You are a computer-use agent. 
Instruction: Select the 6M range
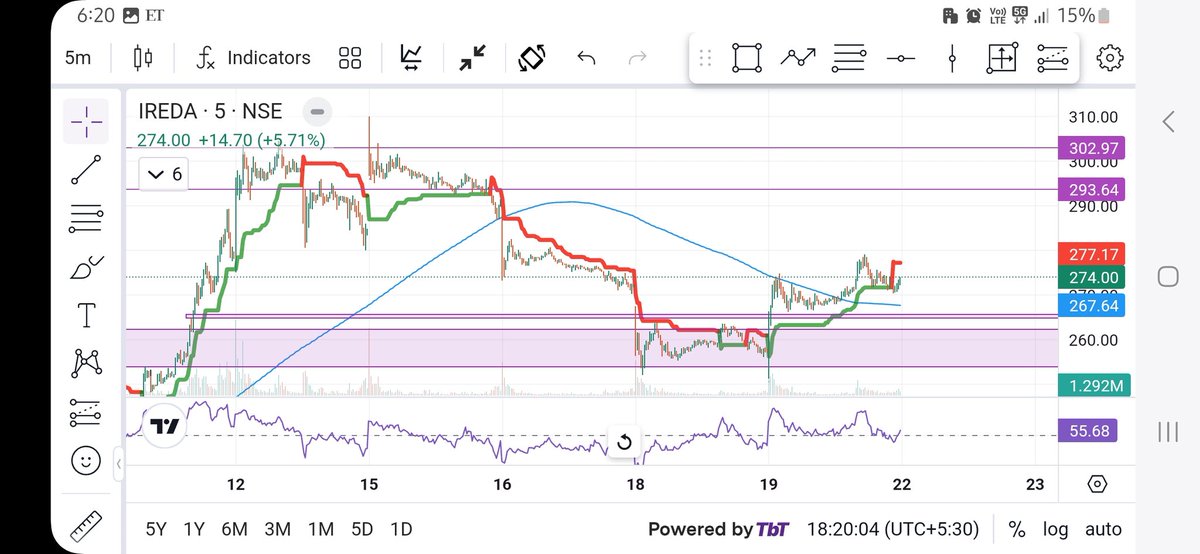[235, 529]
